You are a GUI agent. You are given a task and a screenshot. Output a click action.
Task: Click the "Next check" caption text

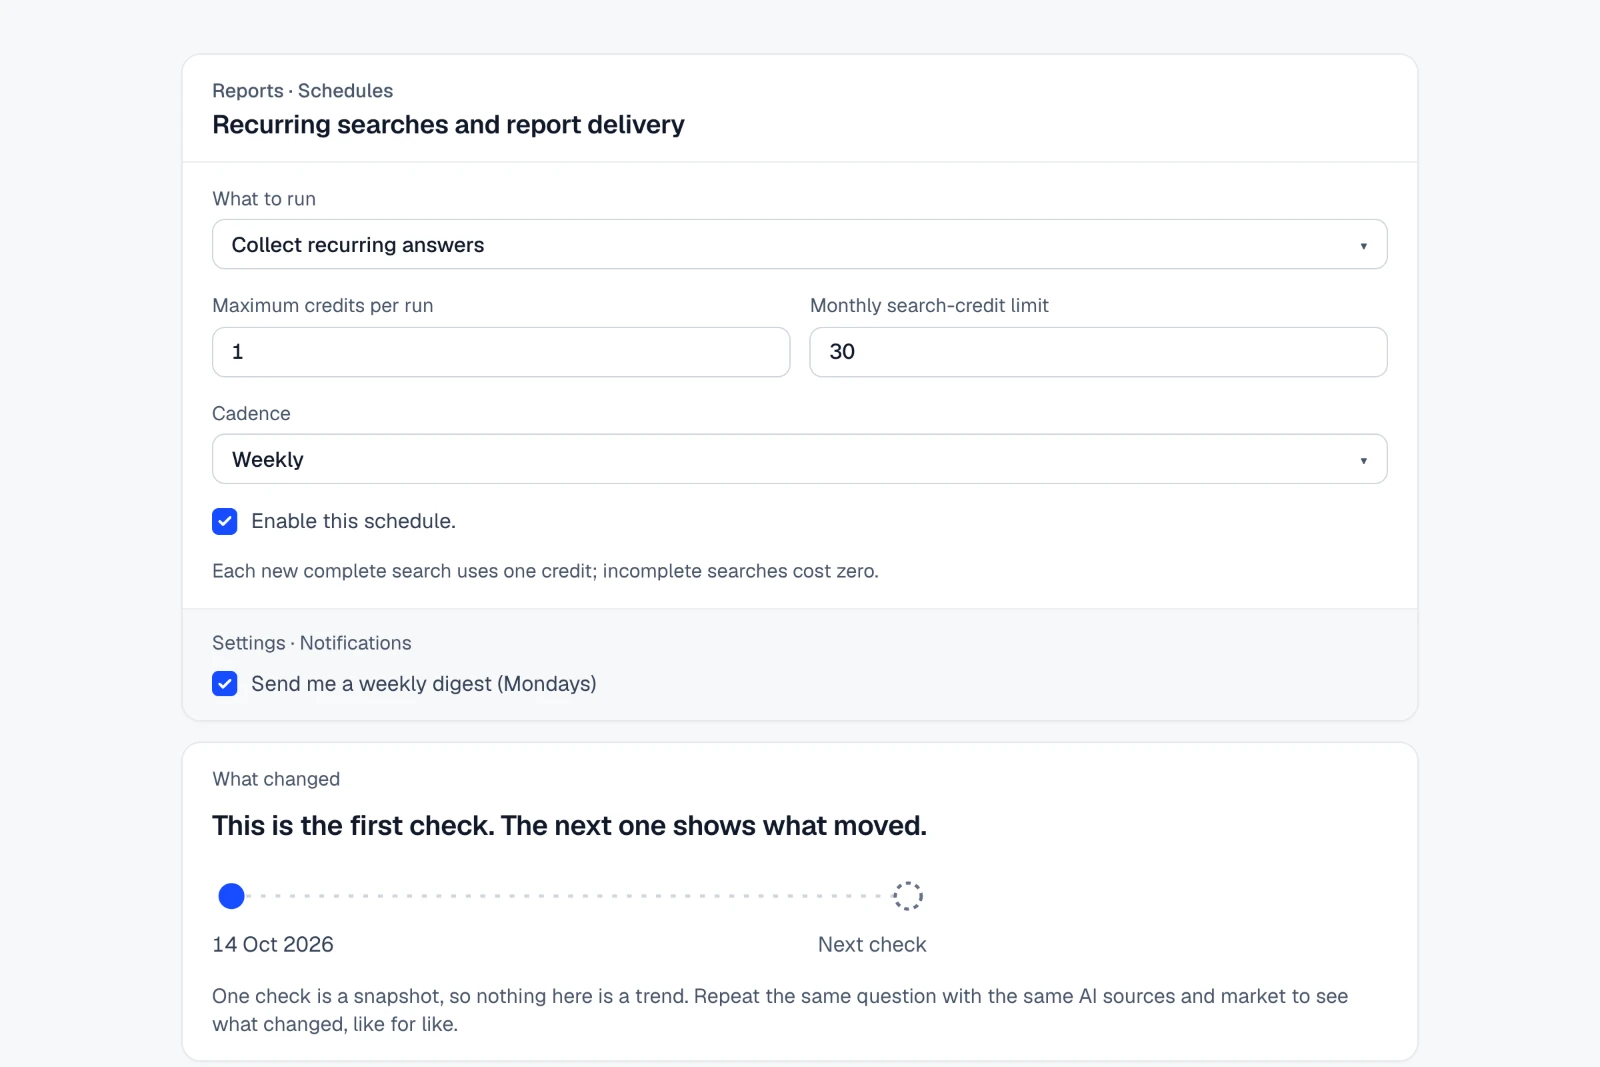872,945
